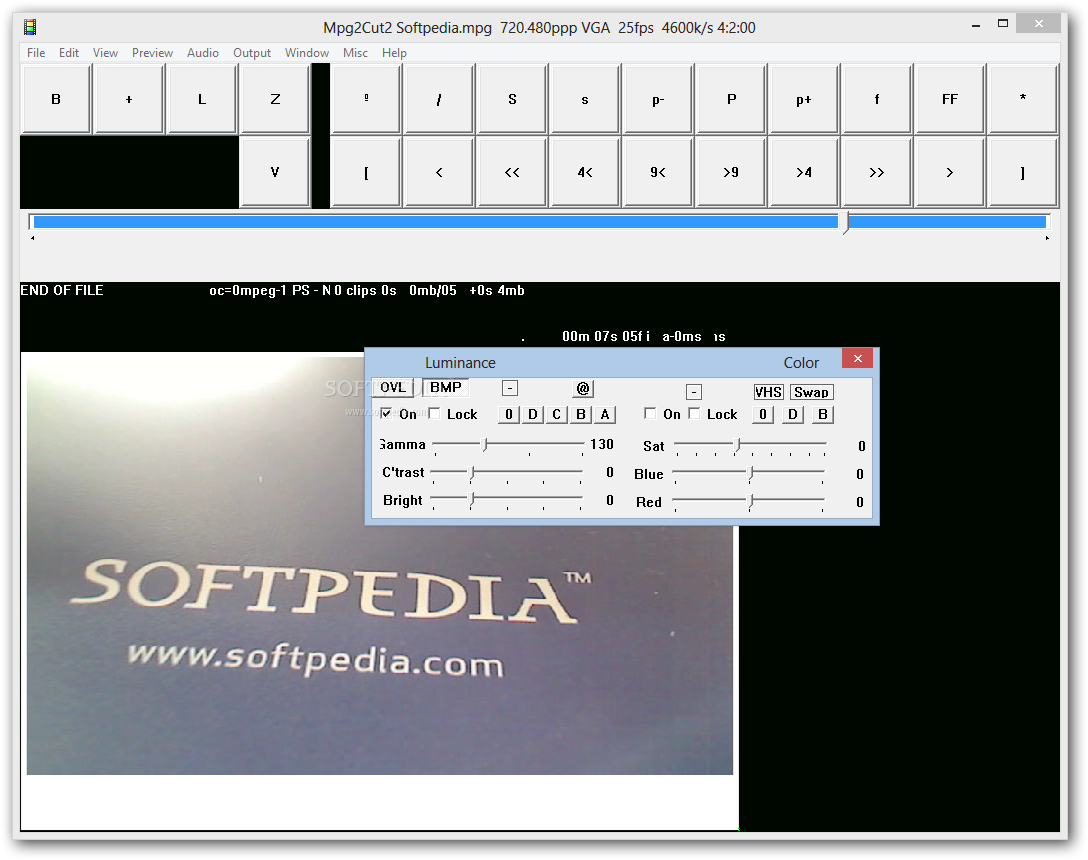
Task: Open the Output menu
Action: pyautogui.click(x=252, y=53)
